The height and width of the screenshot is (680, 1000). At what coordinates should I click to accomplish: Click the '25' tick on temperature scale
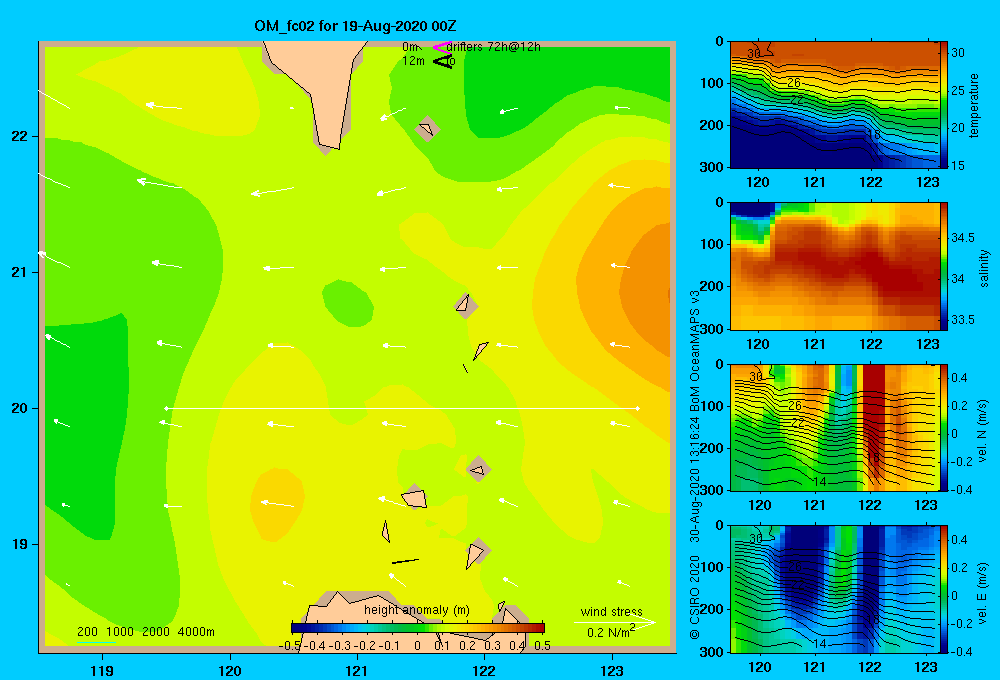point(958,91)
